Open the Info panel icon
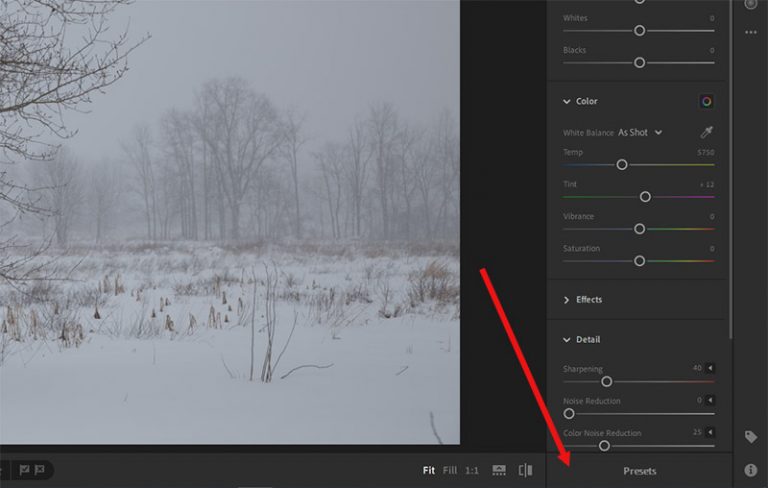The width and height of the screenshot is (768, 488). (x=751, y=470)
